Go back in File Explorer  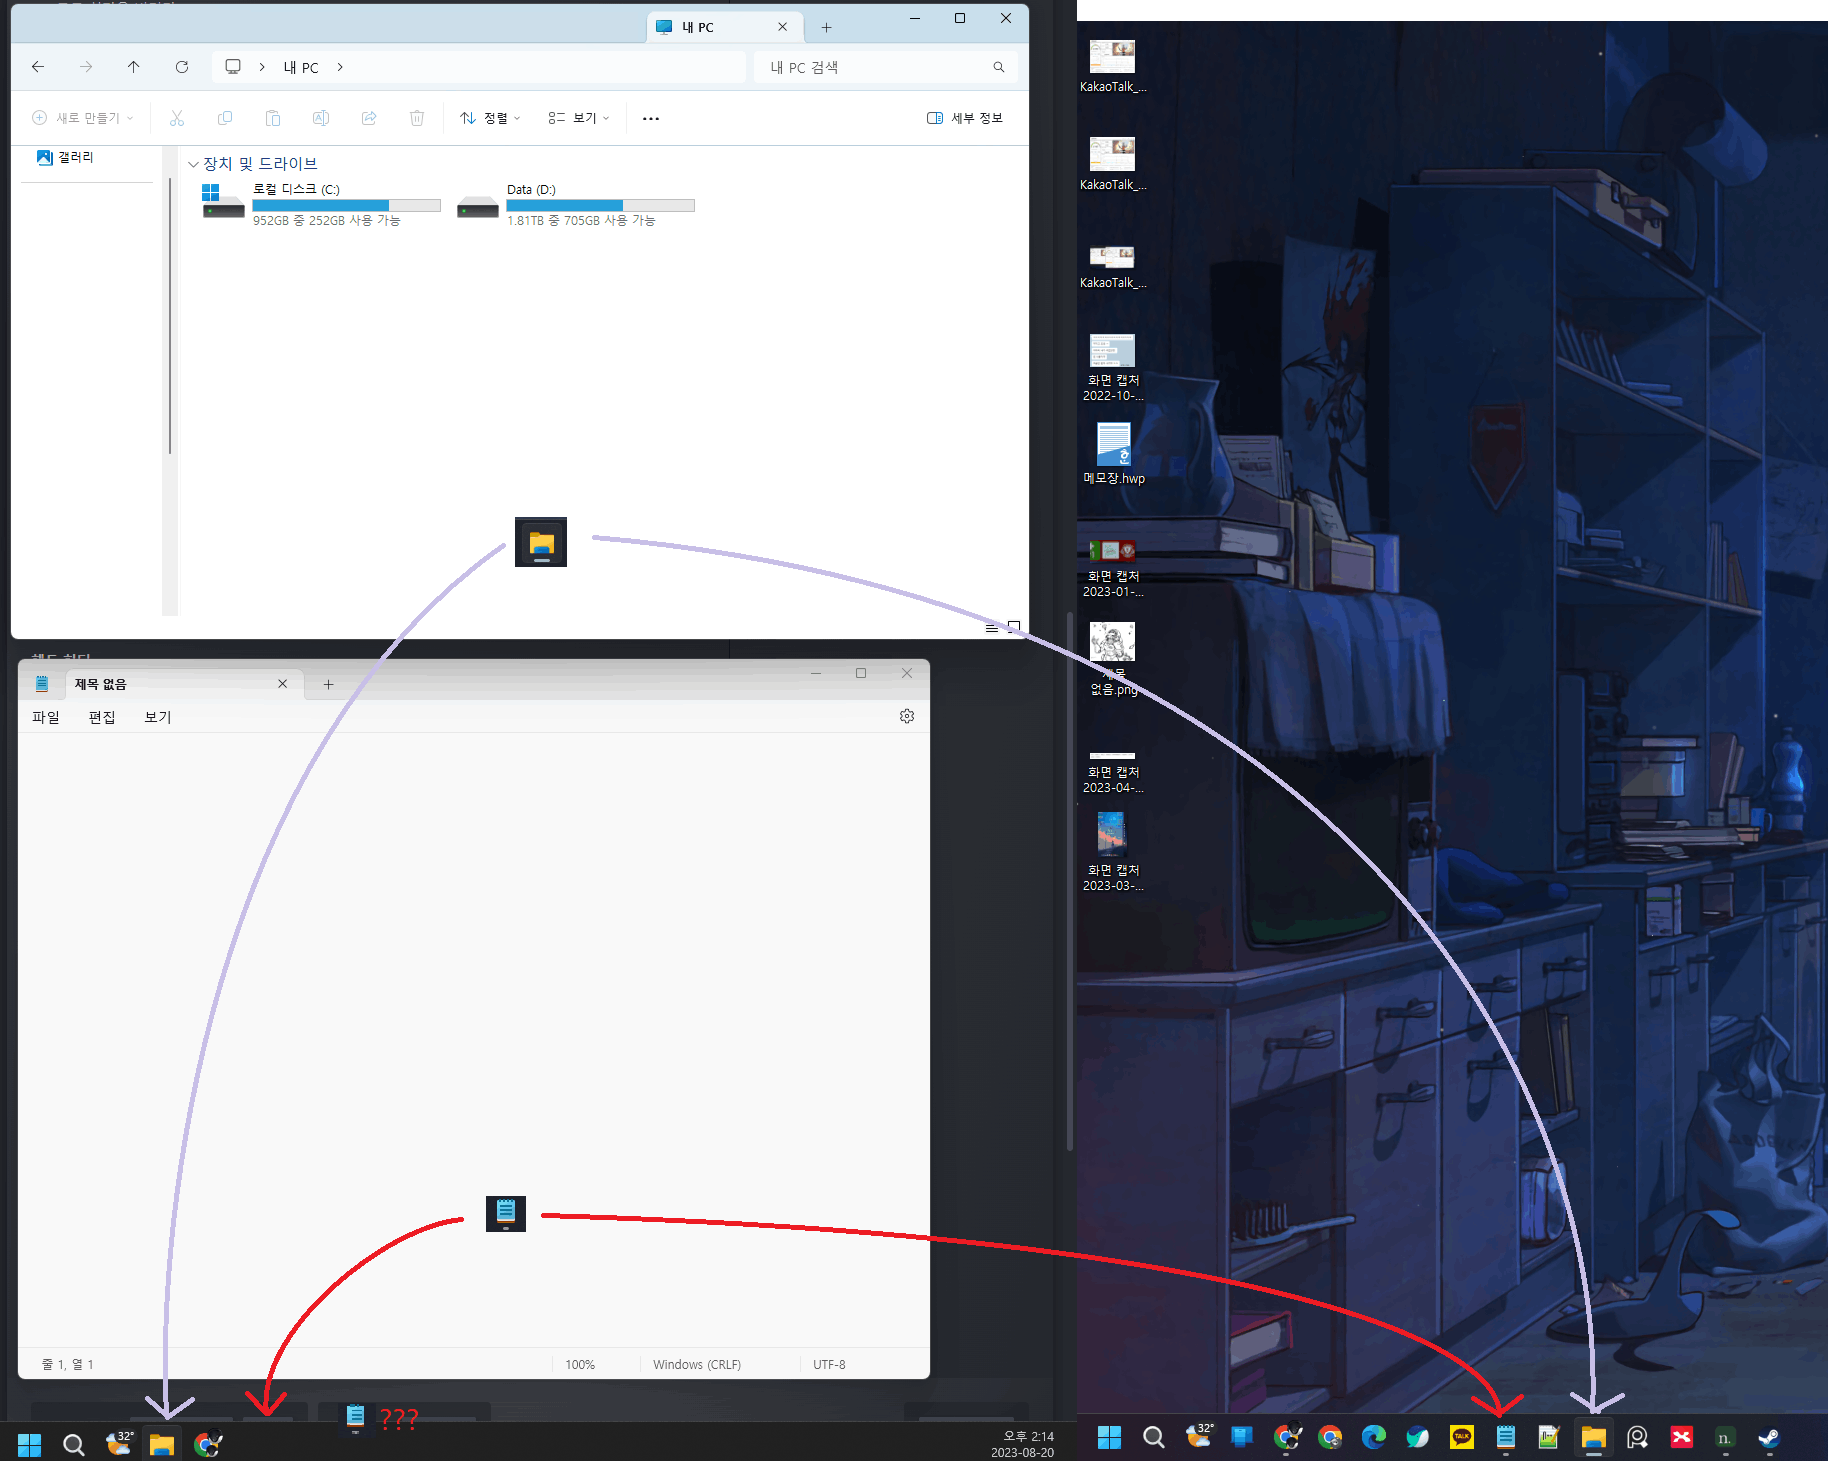[x=38, y=67]
